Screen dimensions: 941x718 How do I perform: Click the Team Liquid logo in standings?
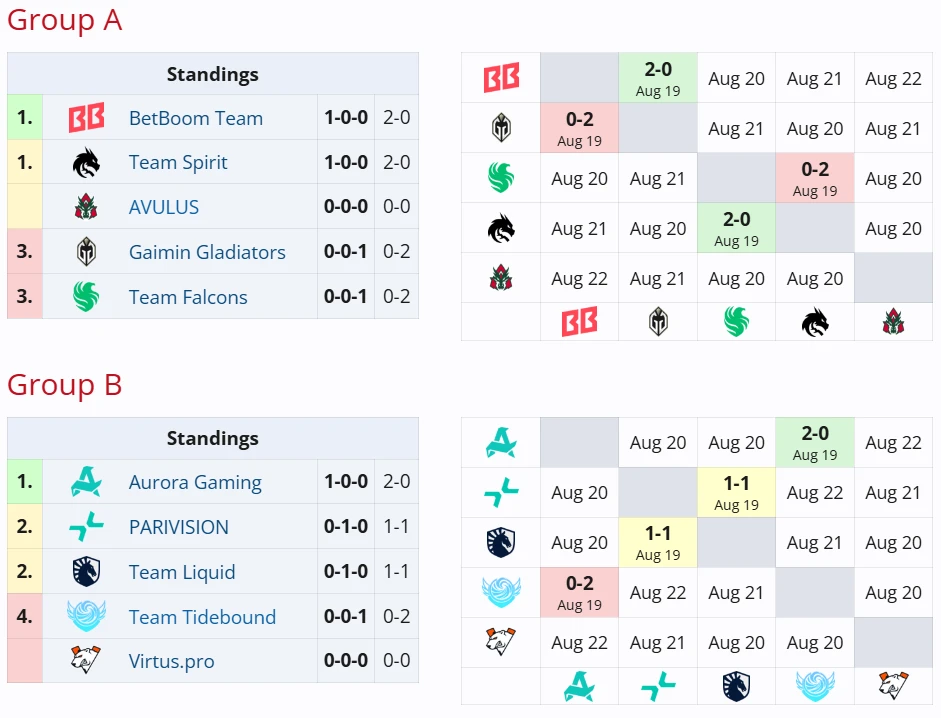[86, 572]
